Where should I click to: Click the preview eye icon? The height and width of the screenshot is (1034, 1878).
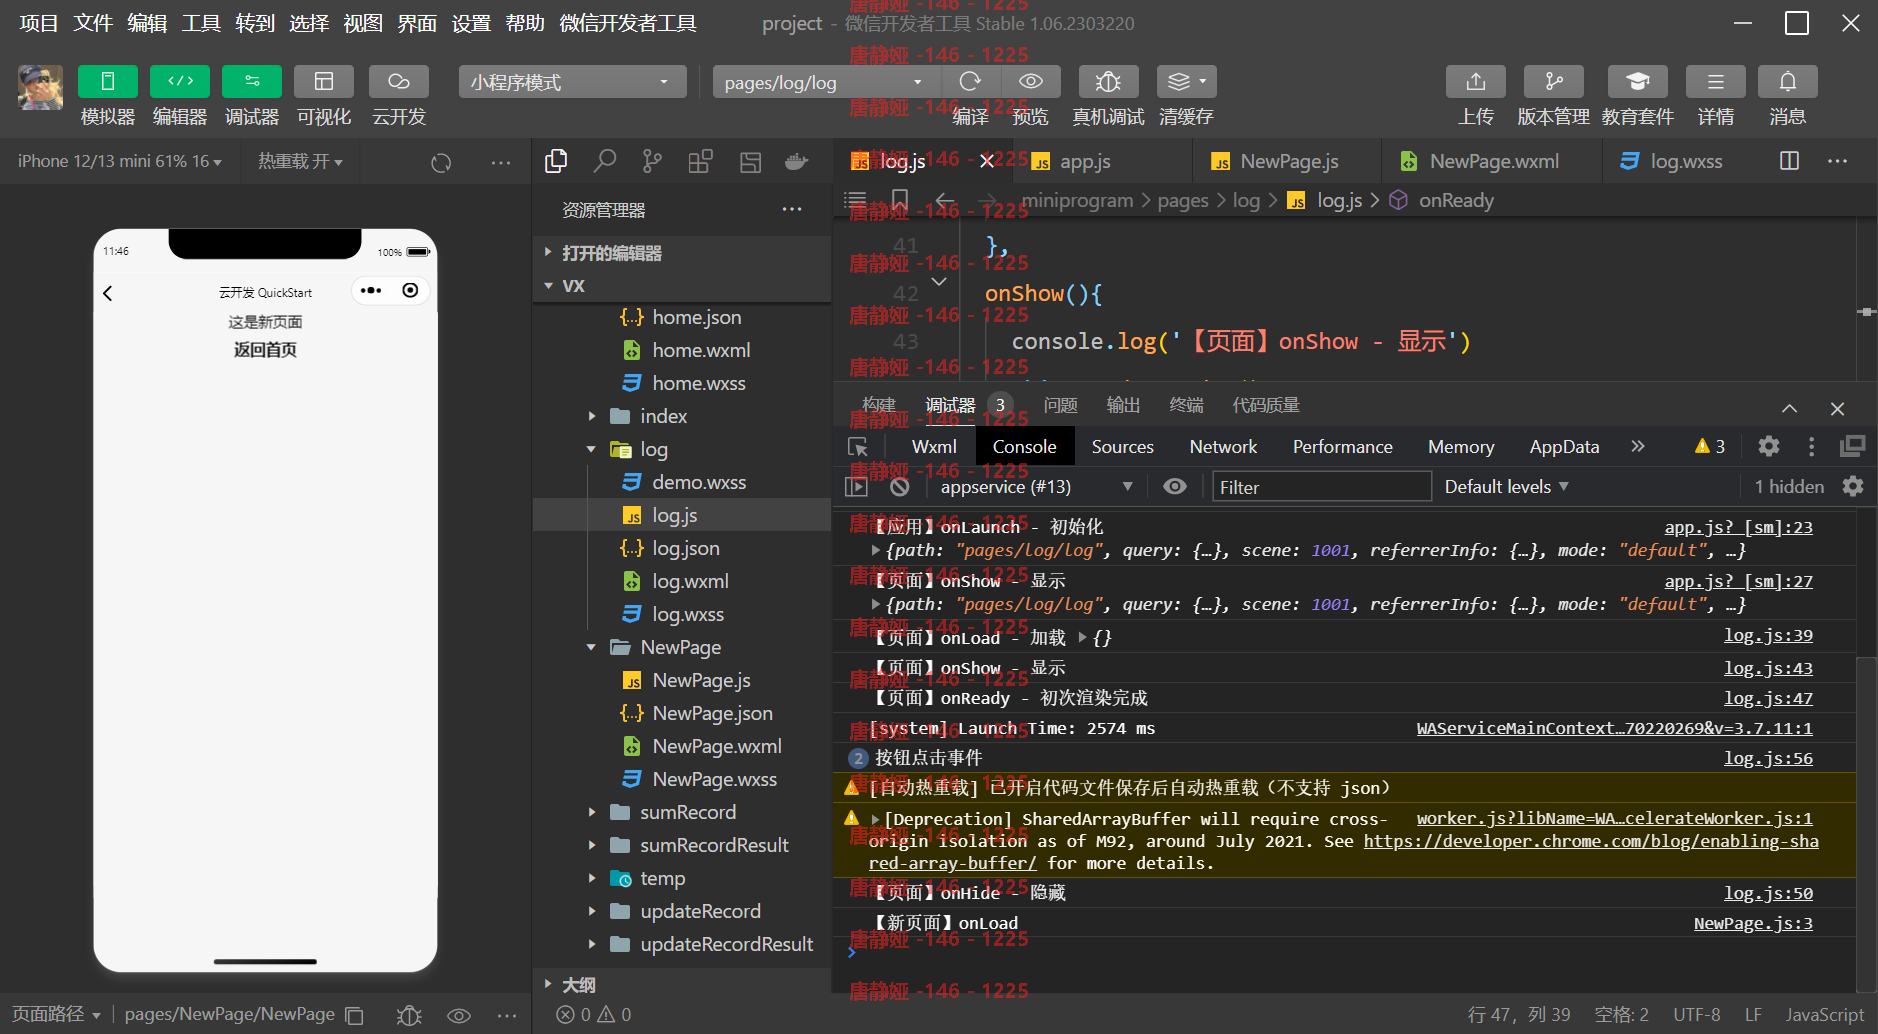tap(1031, 82)
